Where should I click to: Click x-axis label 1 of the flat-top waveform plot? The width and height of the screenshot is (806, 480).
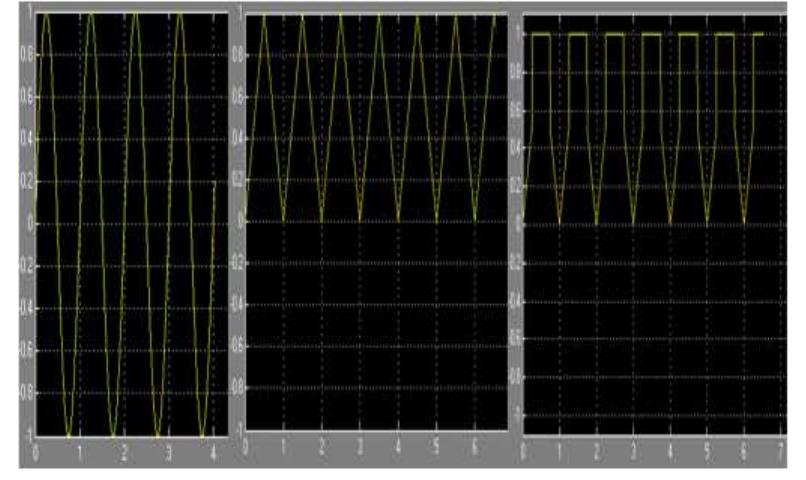coord(560,452)
